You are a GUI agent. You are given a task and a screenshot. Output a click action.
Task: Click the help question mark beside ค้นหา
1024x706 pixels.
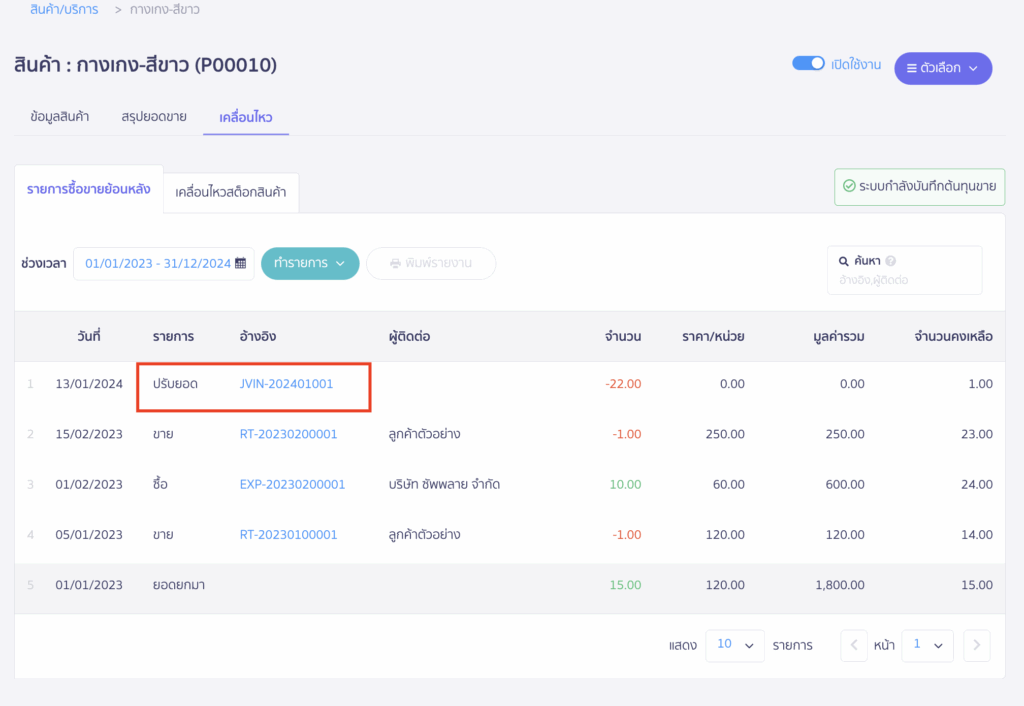(890, 261)
